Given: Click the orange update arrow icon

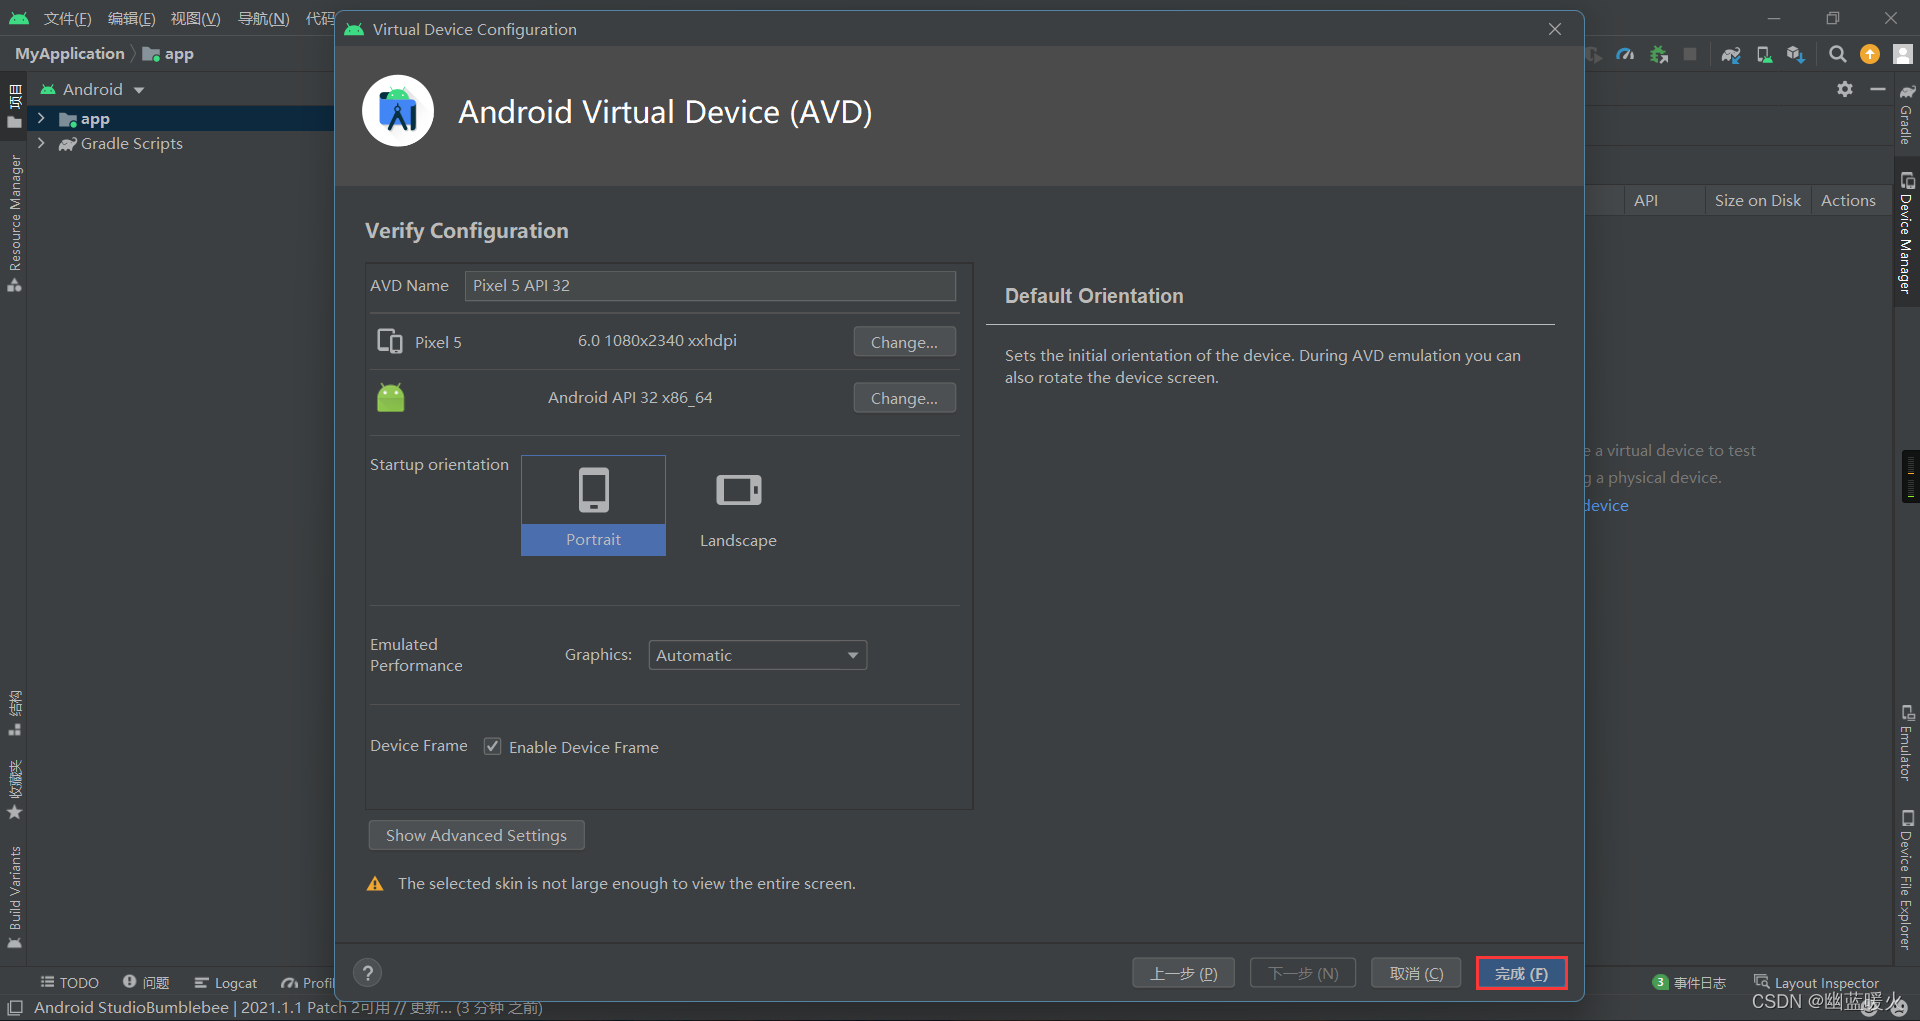Looking at the screenshot, I should (1870, 54).
